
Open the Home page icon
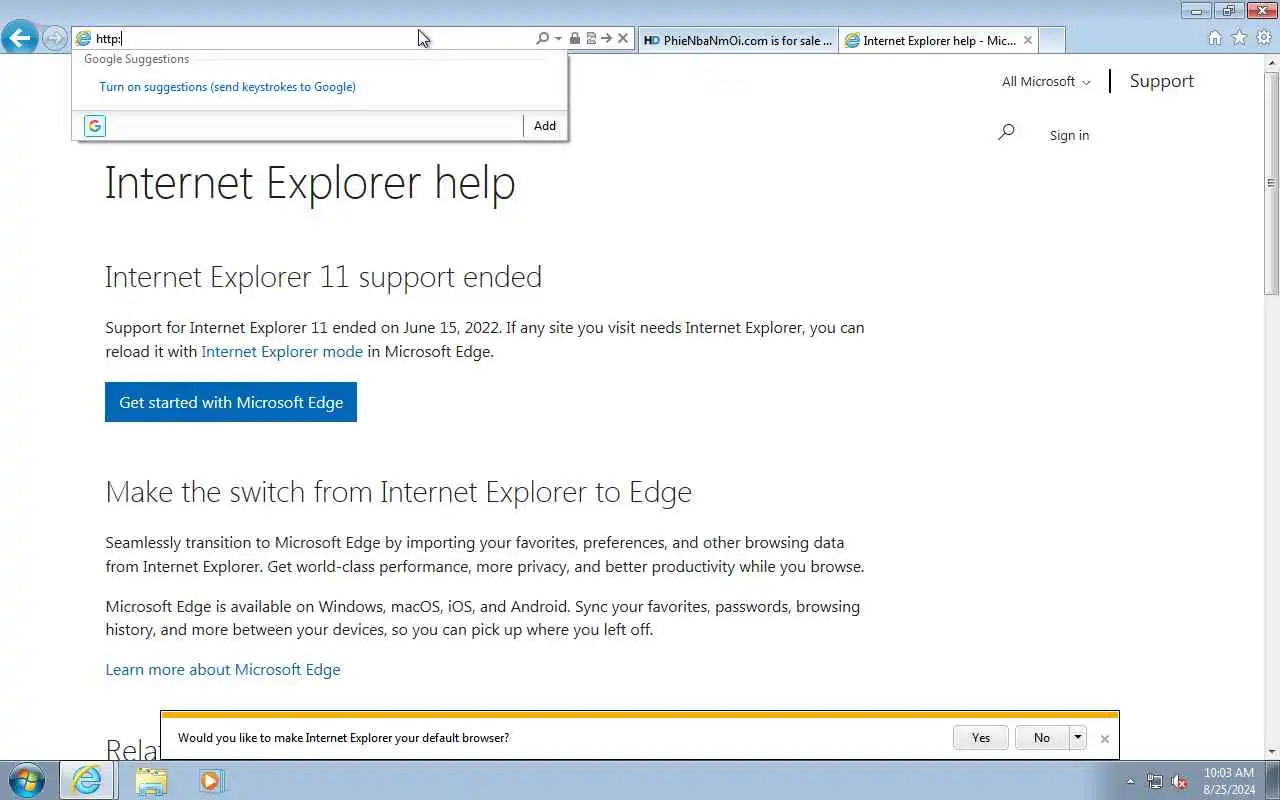[x=1214, y=38]
